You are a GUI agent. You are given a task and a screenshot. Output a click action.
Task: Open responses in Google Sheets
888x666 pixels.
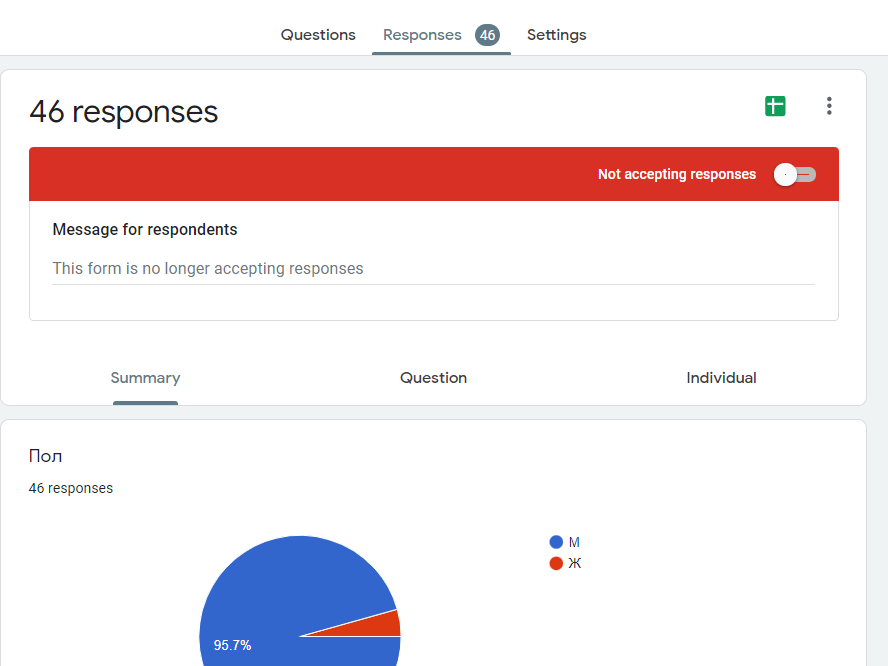(x=775, y=106)
